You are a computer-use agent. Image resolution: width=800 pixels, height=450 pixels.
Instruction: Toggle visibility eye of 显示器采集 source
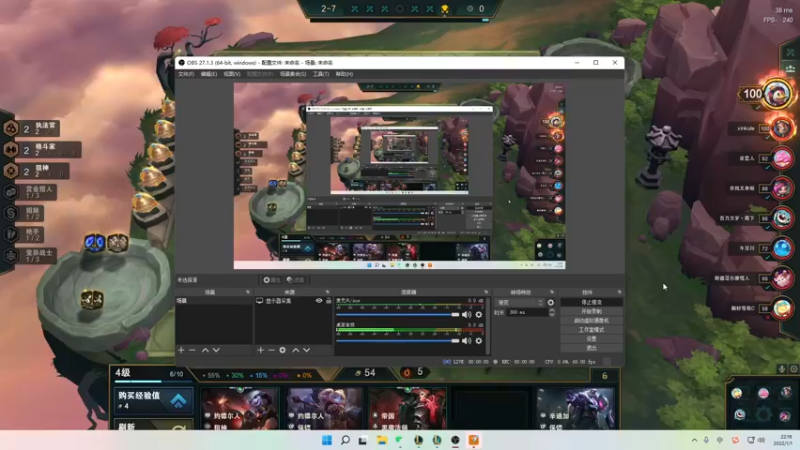[x=319, y=301]
